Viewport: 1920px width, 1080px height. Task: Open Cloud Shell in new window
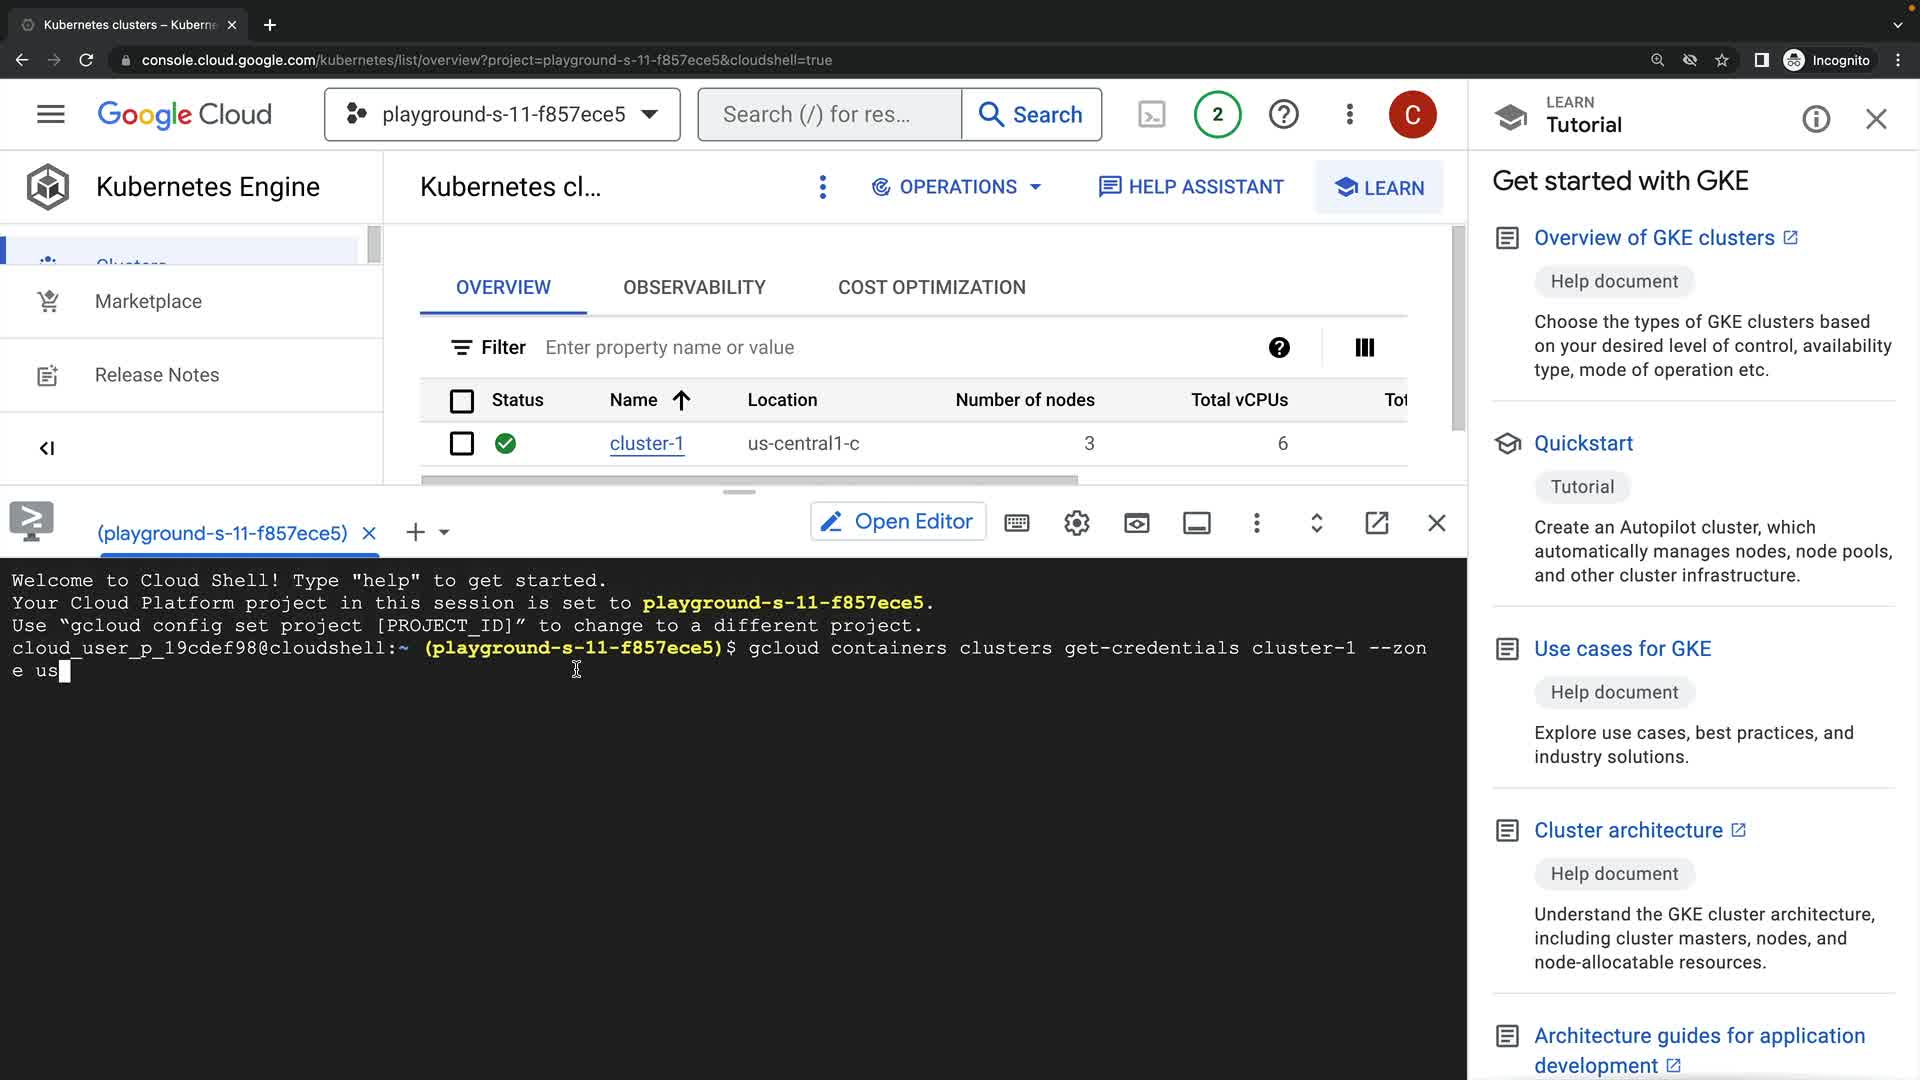[x=1377, y=523]
